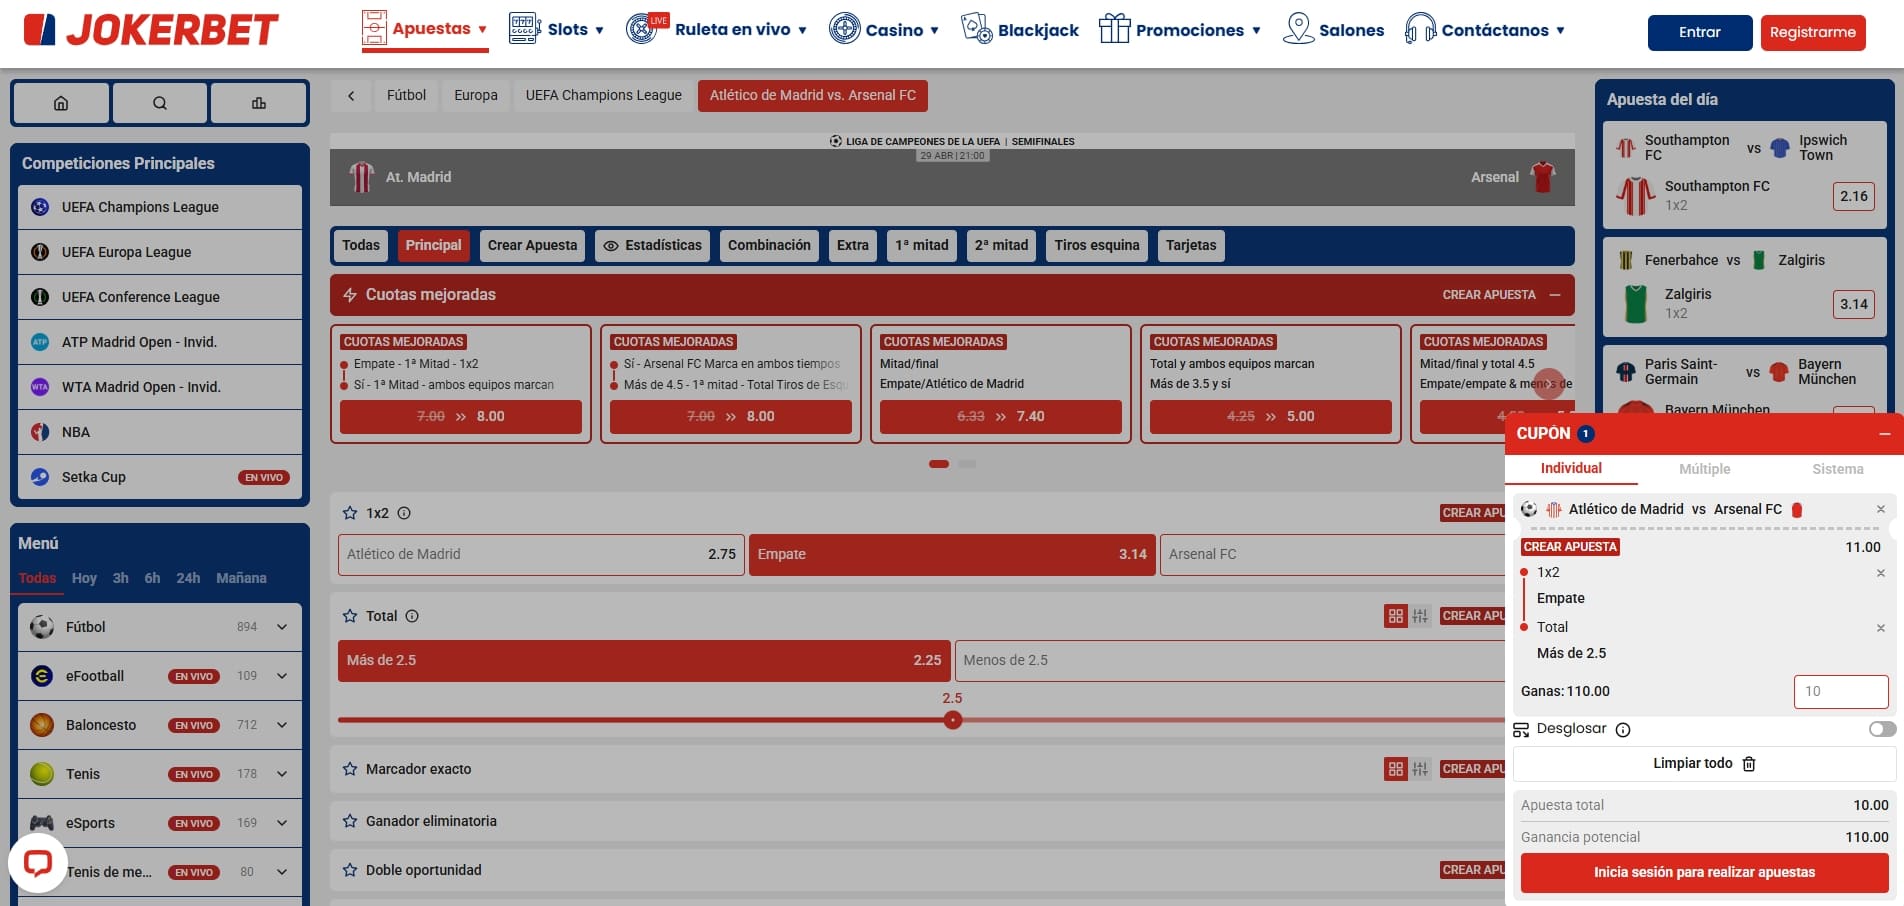Open the search magnifier icon
This screenshot has height=906, width=1904.
[x=160, y=103]
